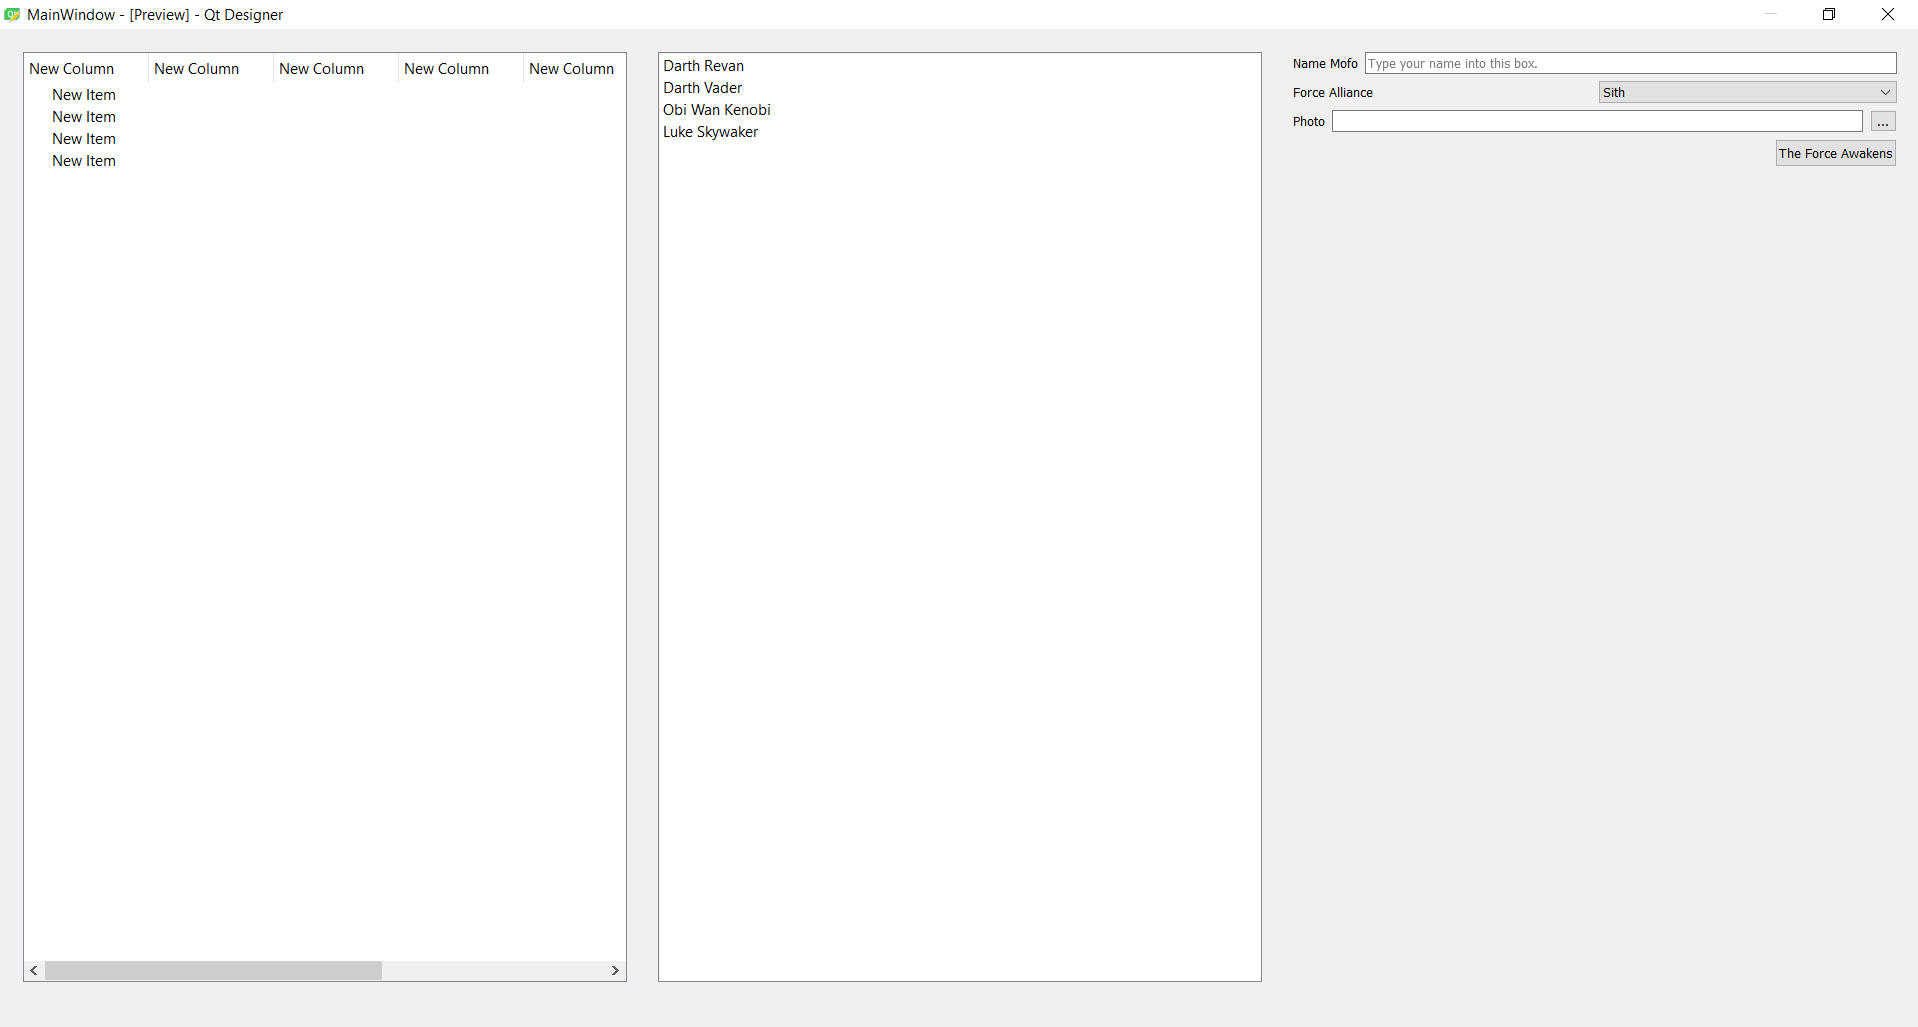Screen dimensions: 1918x1027
Task: Select the first New Item in the tree
Action: [x=84, y=94]
